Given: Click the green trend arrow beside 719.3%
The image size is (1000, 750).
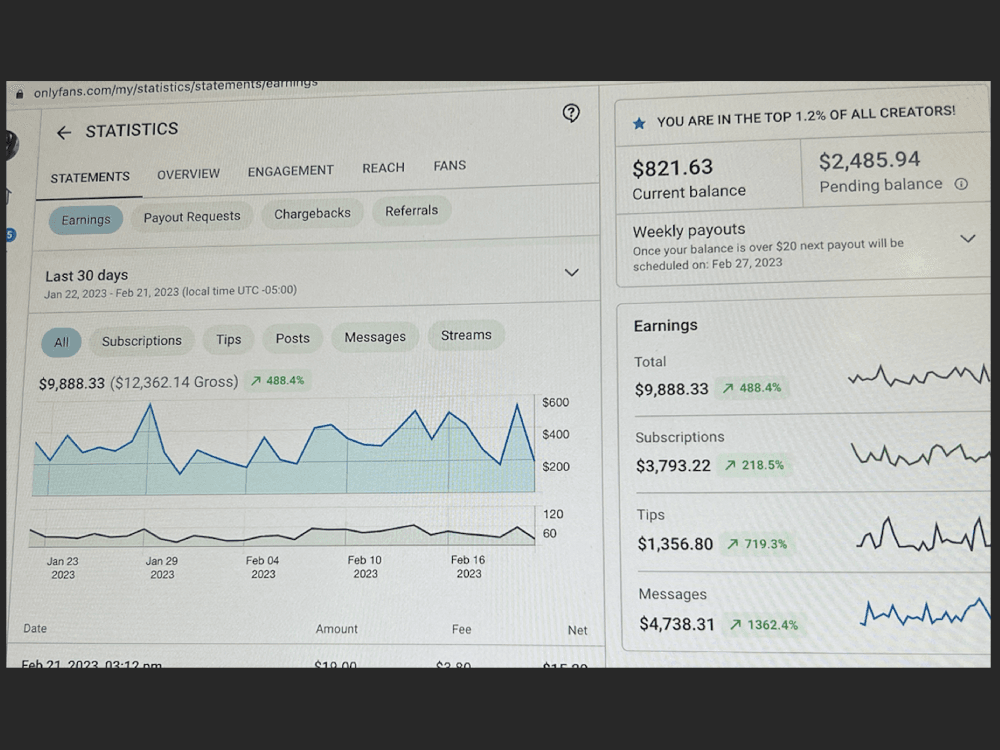Looking at the screenshot, I should point(733,544).
